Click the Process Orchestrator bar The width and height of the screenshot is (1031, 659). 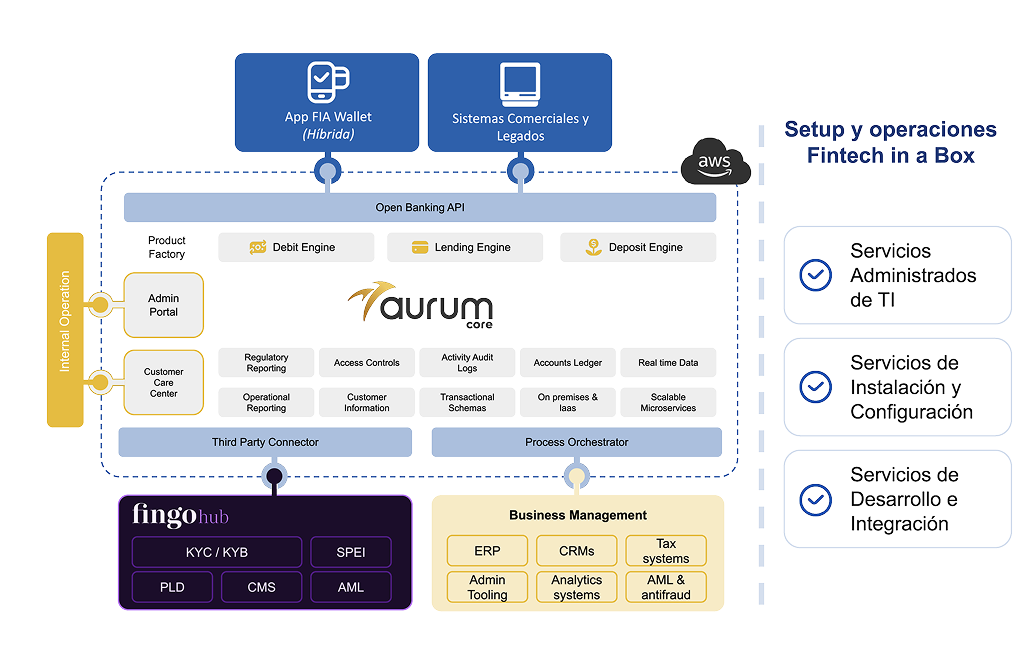coord(577,442)
